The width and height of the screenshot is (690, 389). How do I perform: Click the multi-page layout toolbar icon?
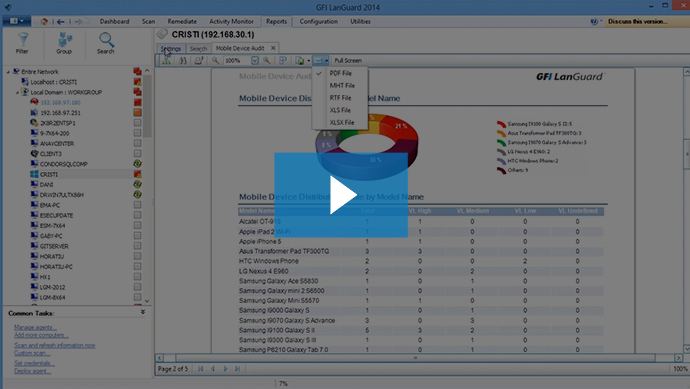click(283, 61)
